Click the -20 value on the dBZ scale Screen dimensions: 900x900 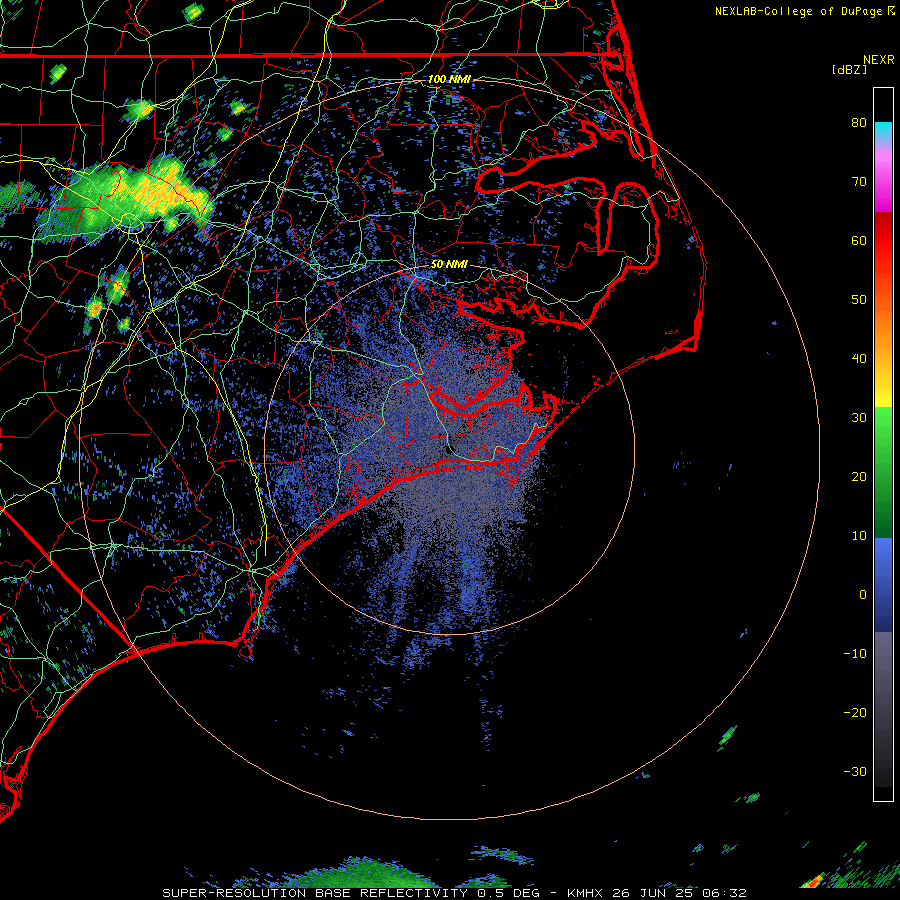[855, 713]
